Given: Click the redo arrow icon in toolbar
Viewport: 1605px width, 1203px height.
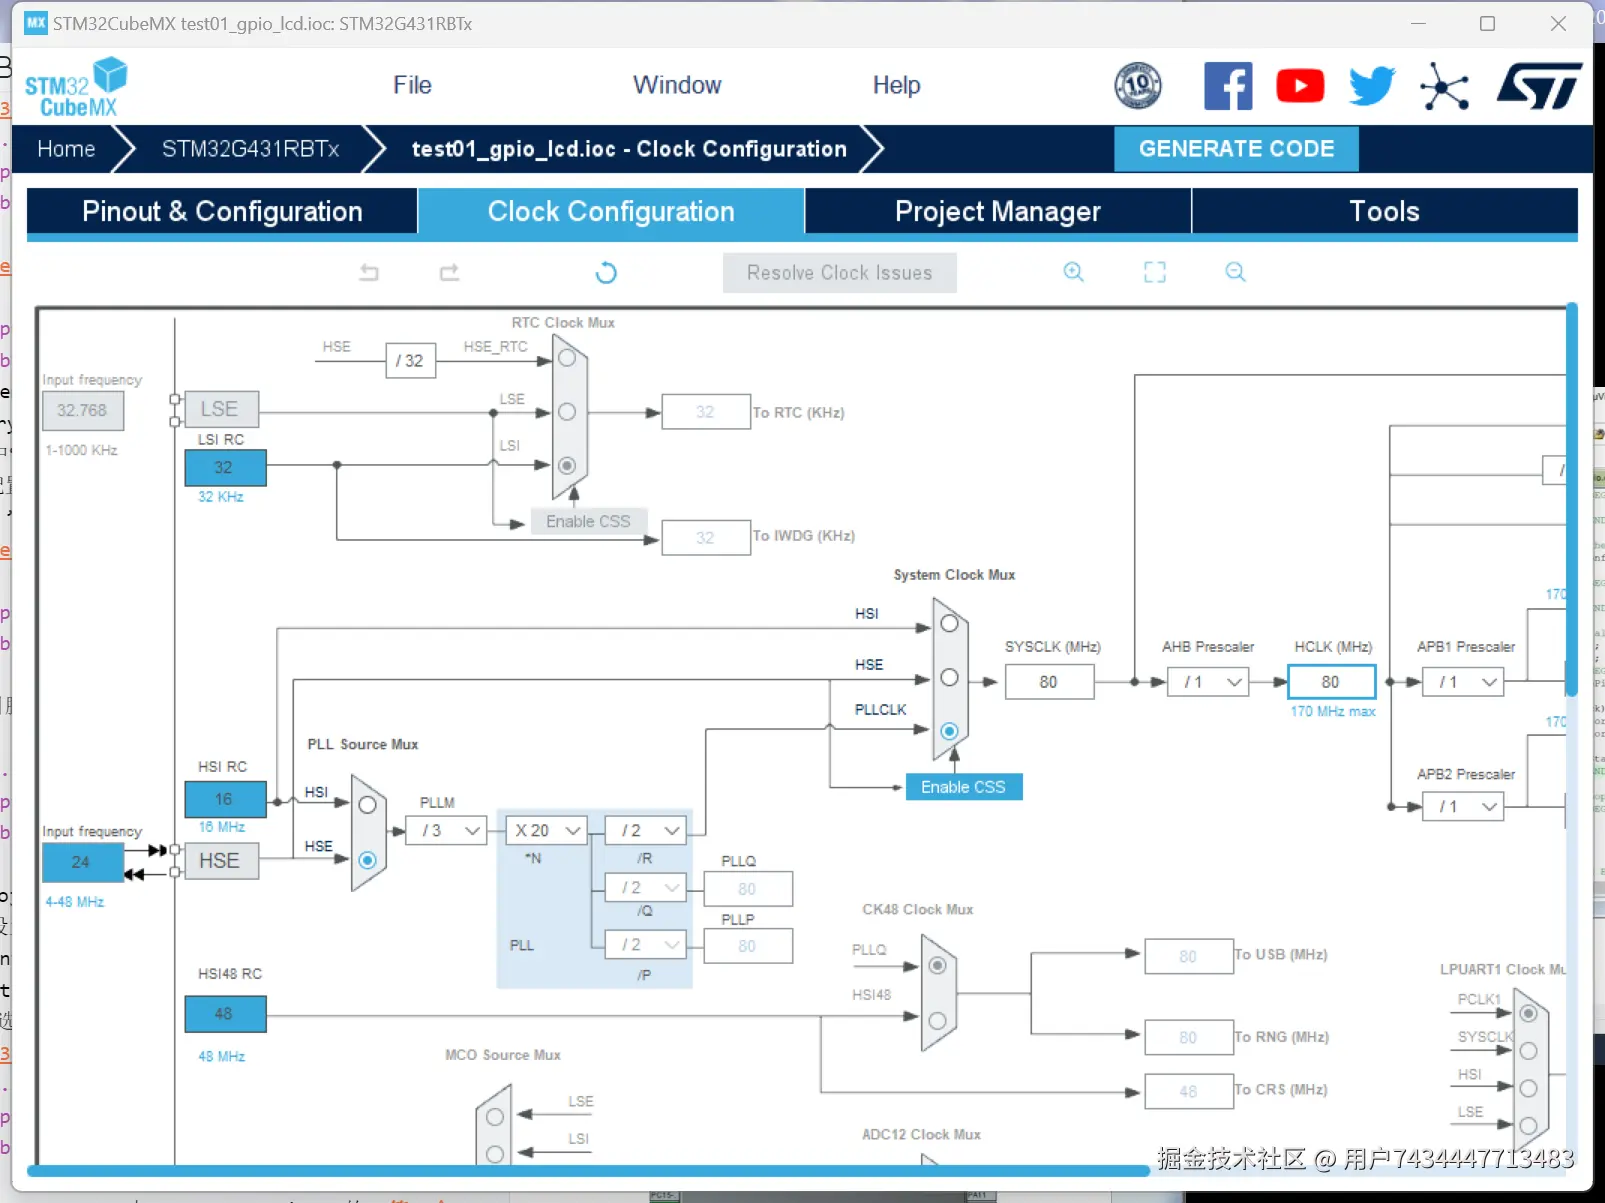Looking at the screenshot, I should point(449,272).
